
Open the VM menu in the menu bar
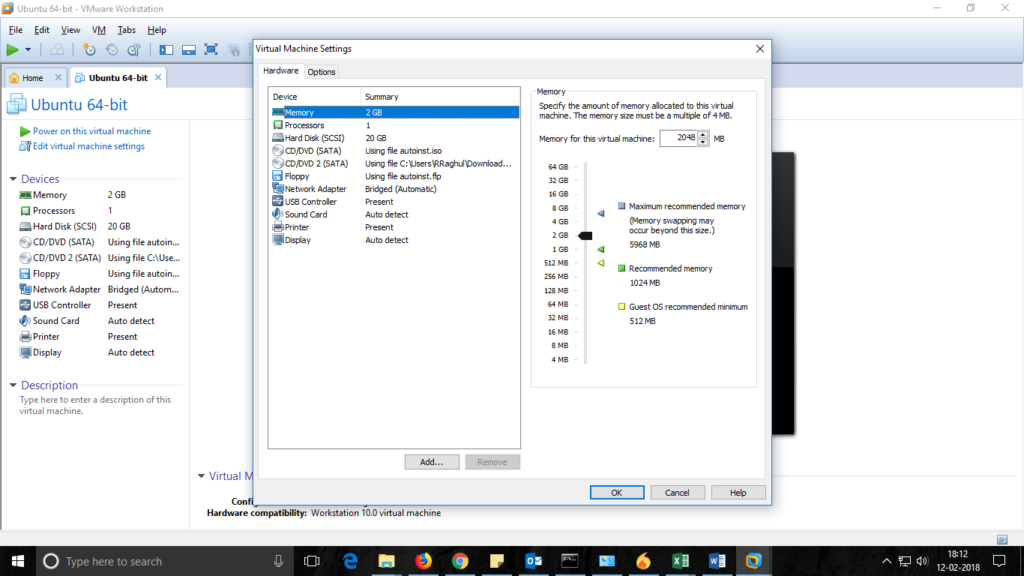tap(99, 30)
